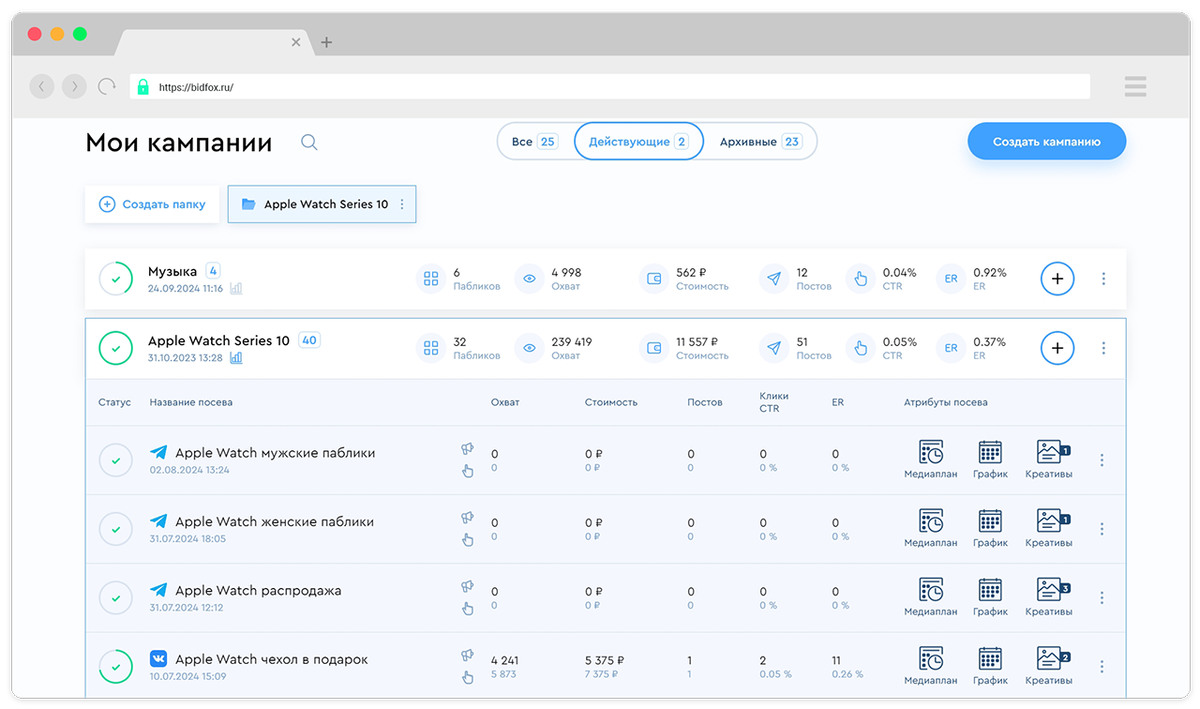Click the search magnifier next to Мои кампании

click(309, 142)
